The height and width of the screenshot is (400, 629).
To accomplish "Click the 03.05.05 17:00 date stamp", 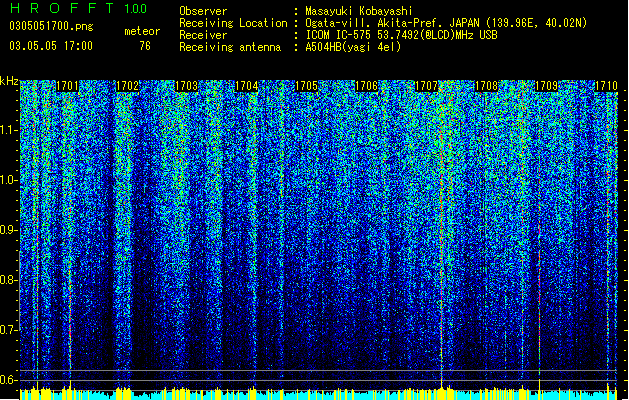I will point(51,46).
